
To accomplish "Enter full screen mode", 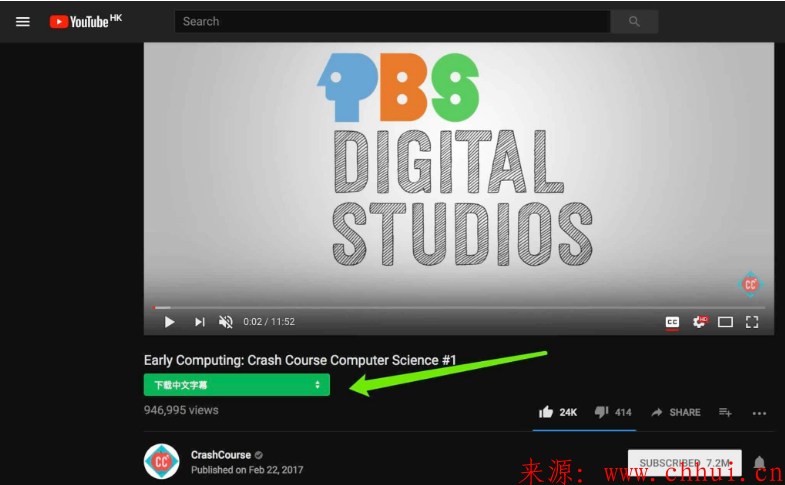I will [751, 322].
